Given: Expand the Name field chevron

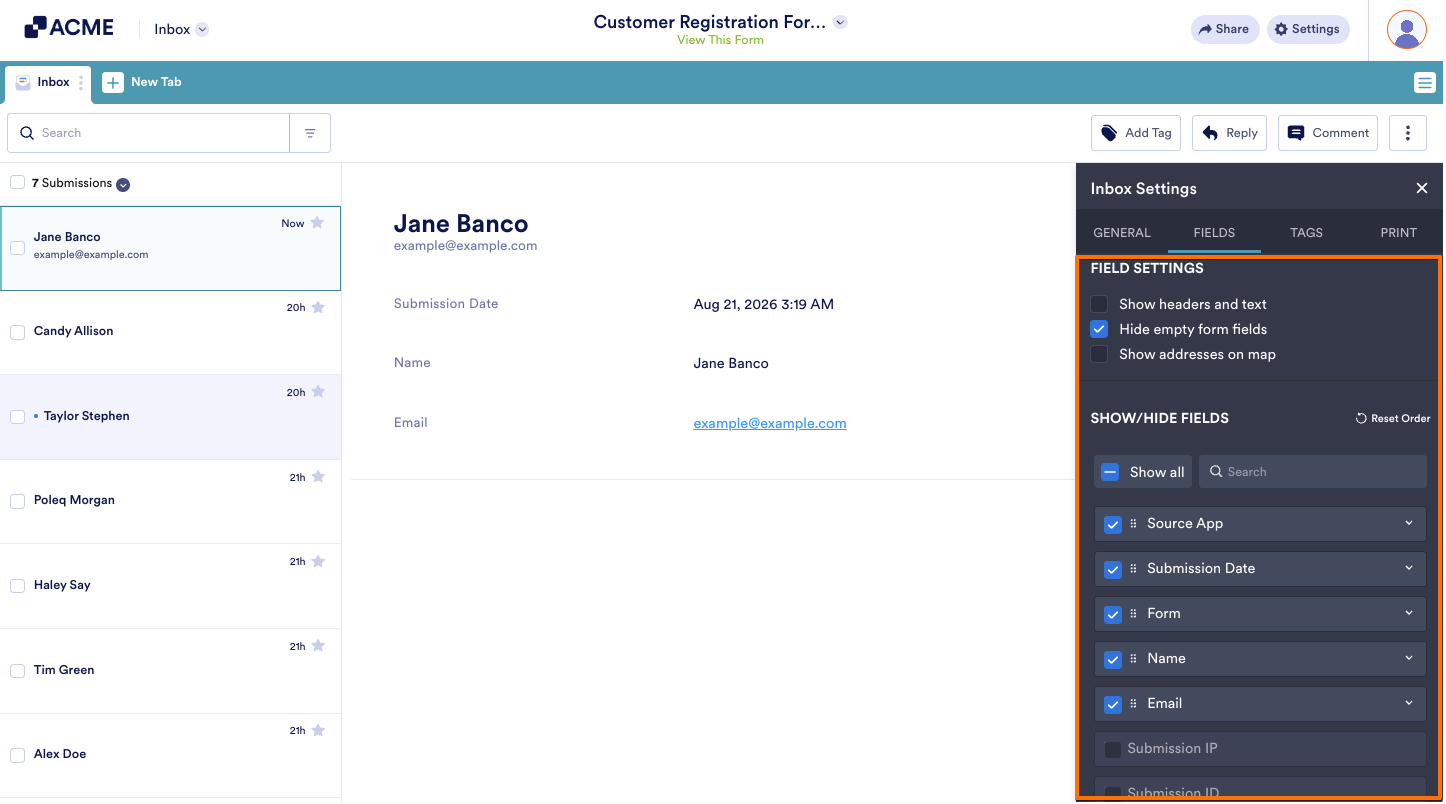Looking at the screenshot, I should point(1409,658).
